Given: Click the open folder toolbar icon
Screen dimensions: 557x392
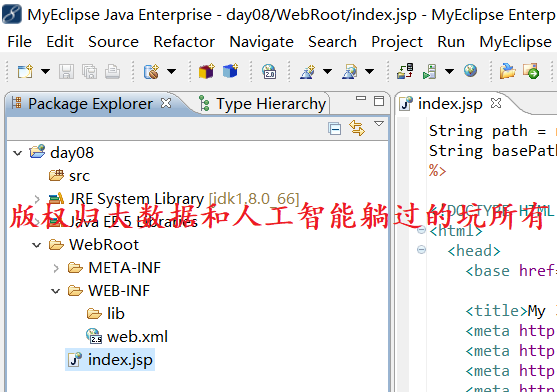Looking at the screenshot, I should click(x=507, y=71).
